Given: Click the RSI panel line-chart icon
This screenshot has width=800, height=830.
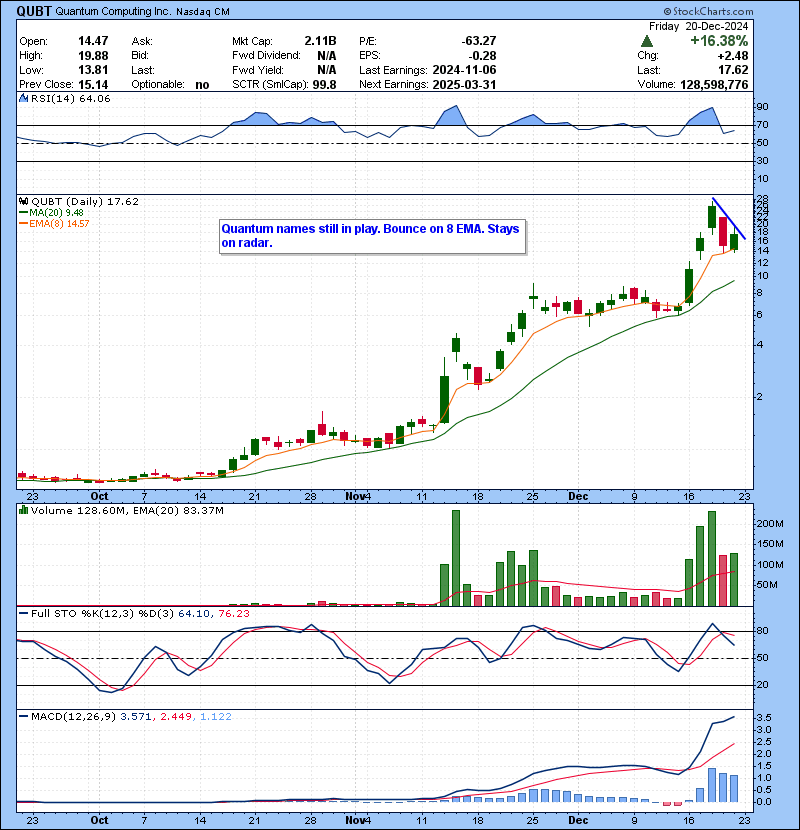Looking at the screenshot, I should pyautogui.click(x=23, y=98).
